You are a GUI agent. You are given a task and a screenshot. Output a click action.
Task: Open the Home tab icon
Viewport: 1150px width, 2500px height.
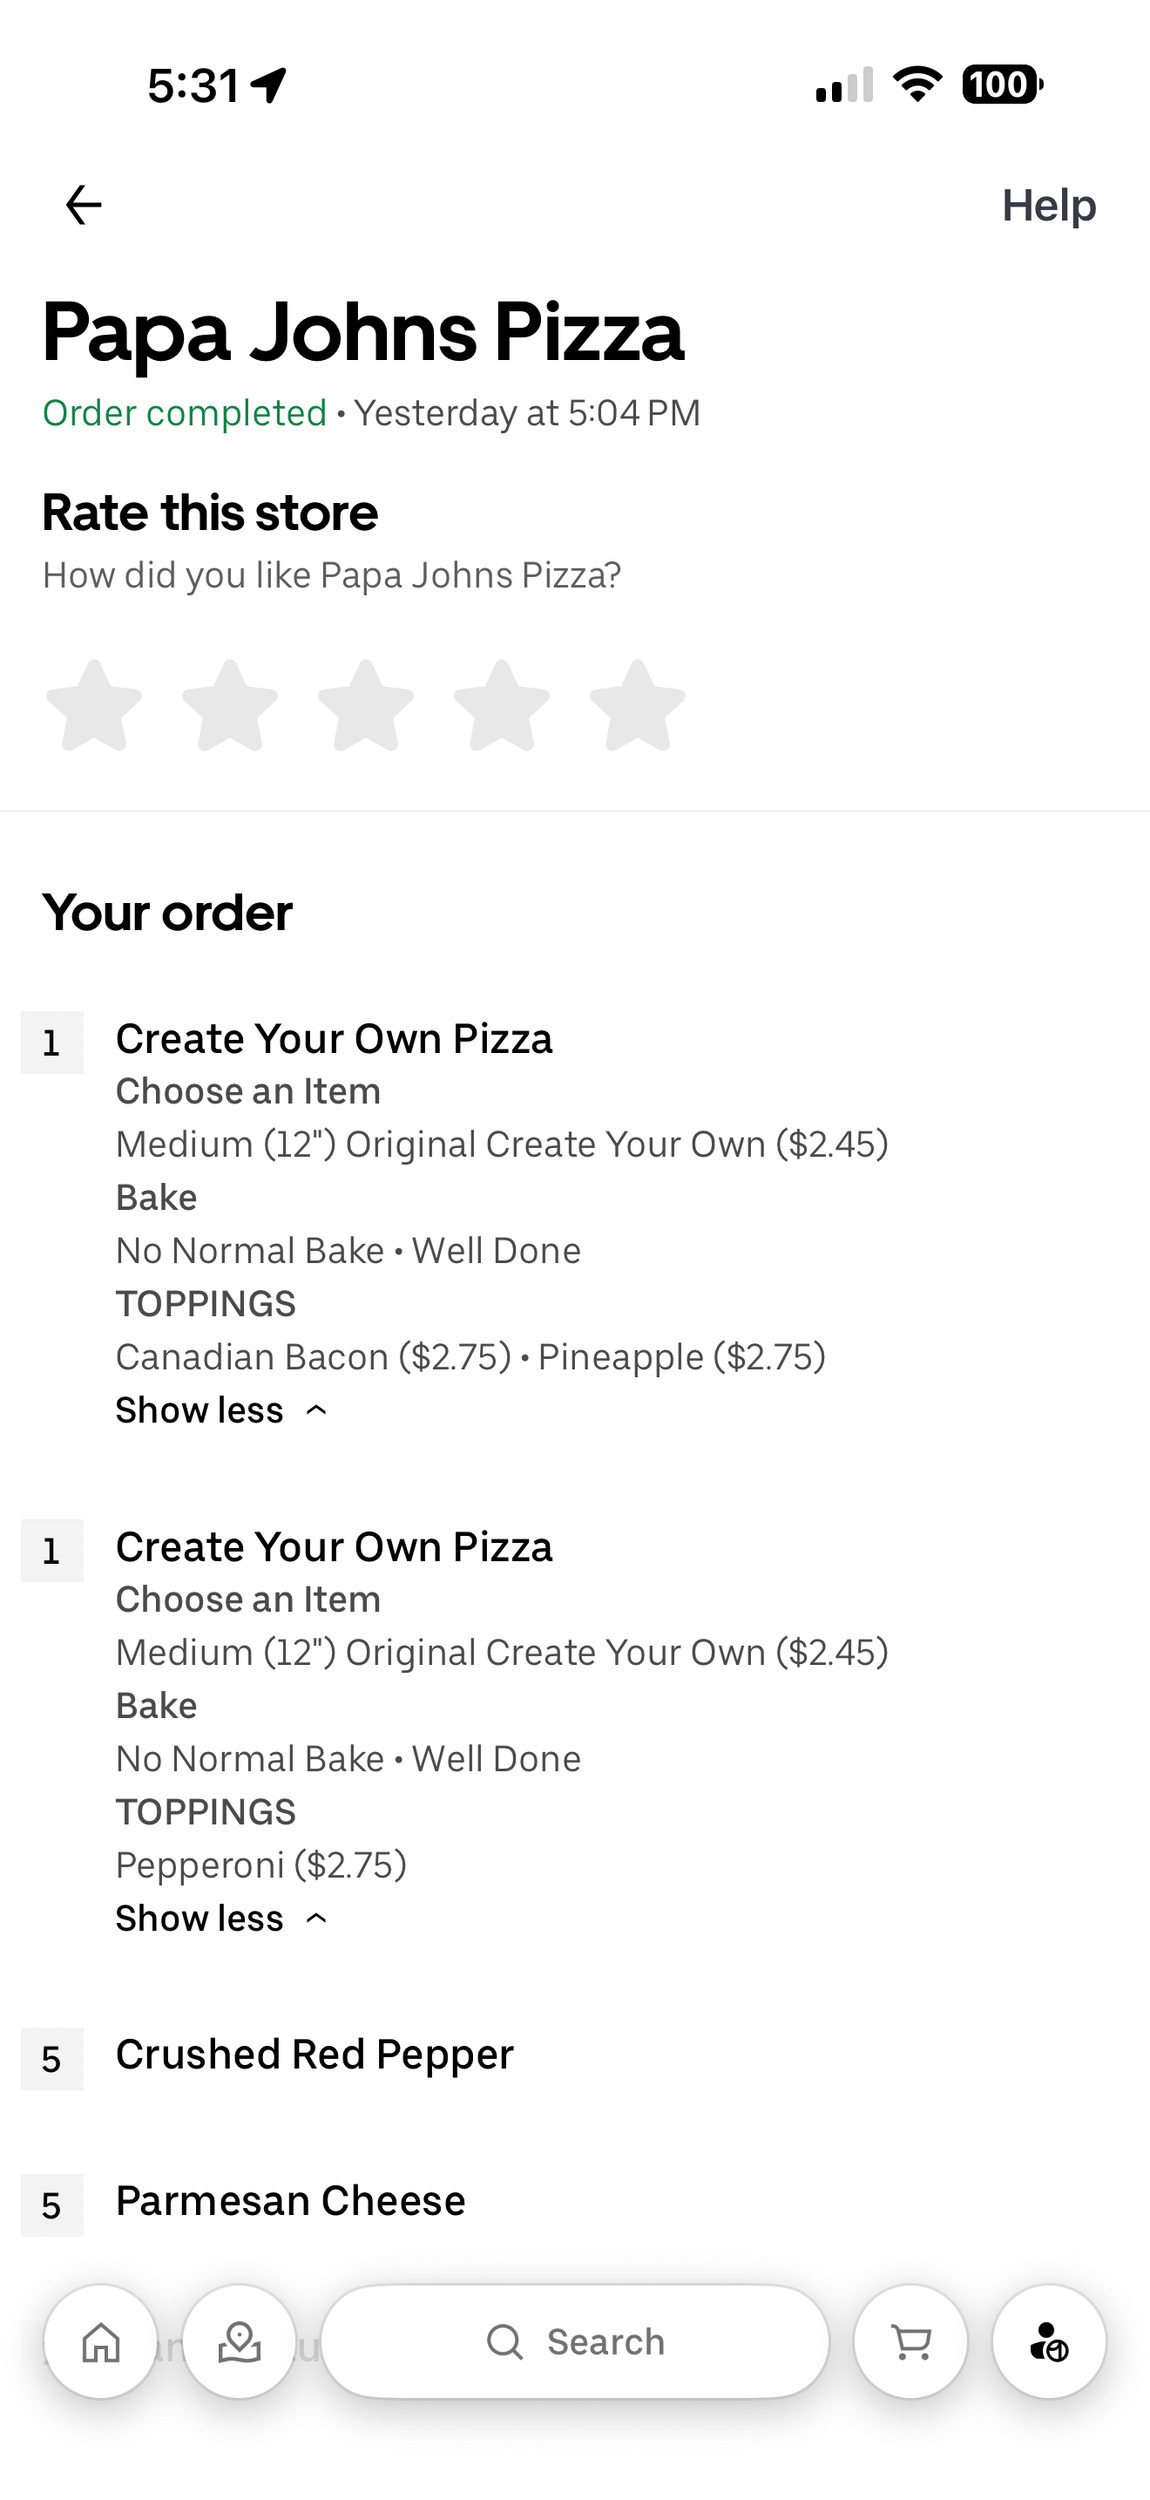[x=101, y=2342]
